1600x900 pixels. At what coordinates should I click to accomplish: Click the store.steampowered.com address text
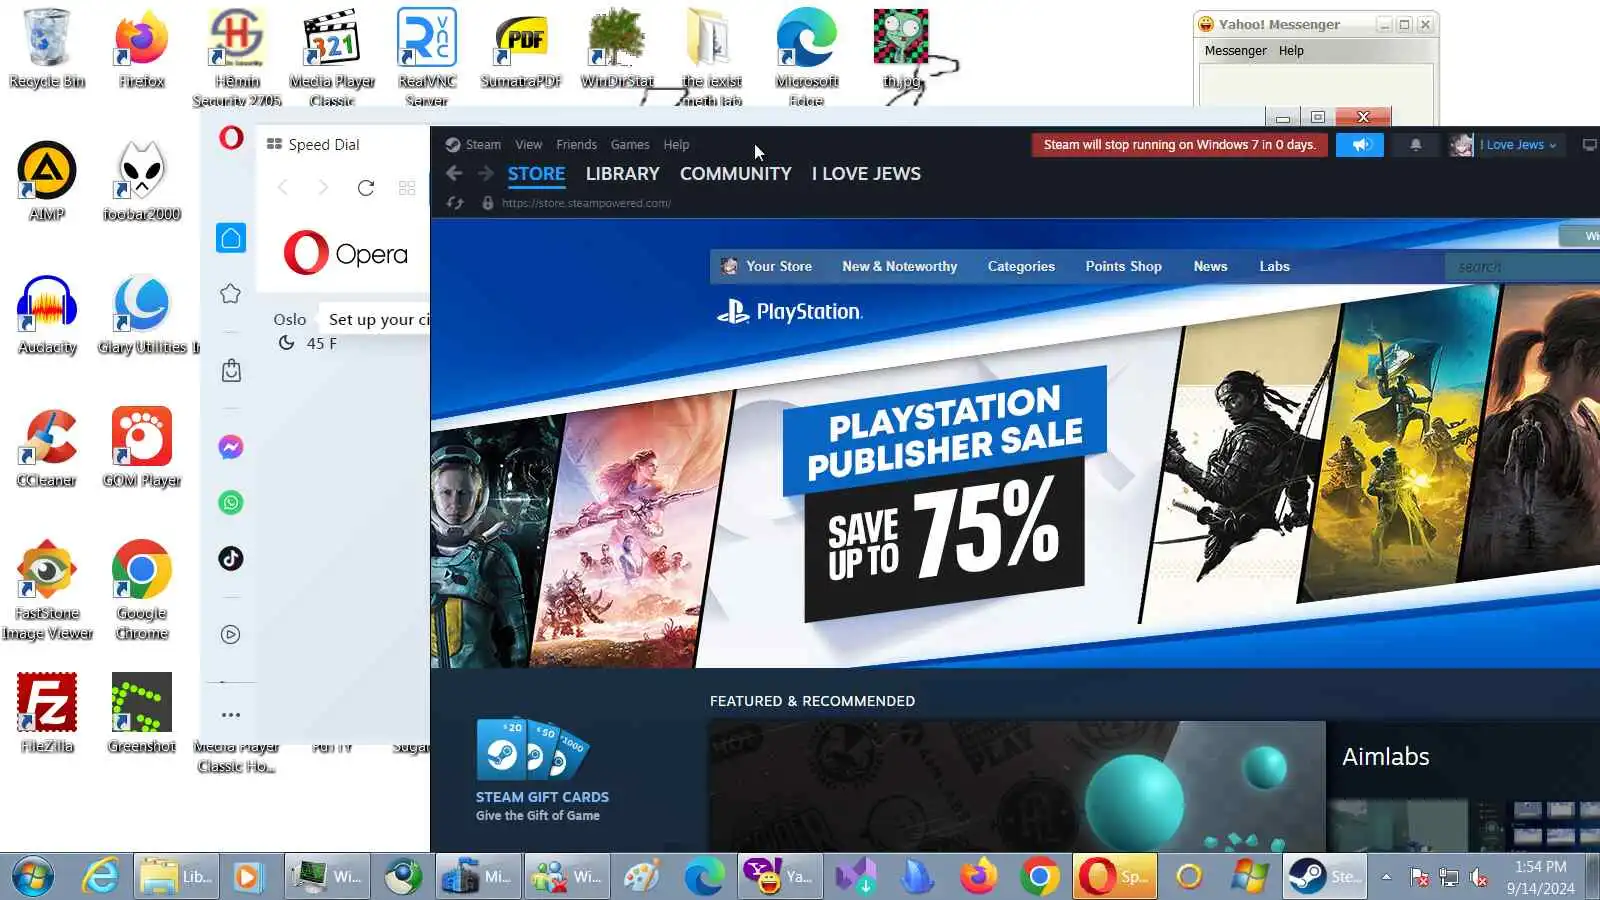point(586,203)
